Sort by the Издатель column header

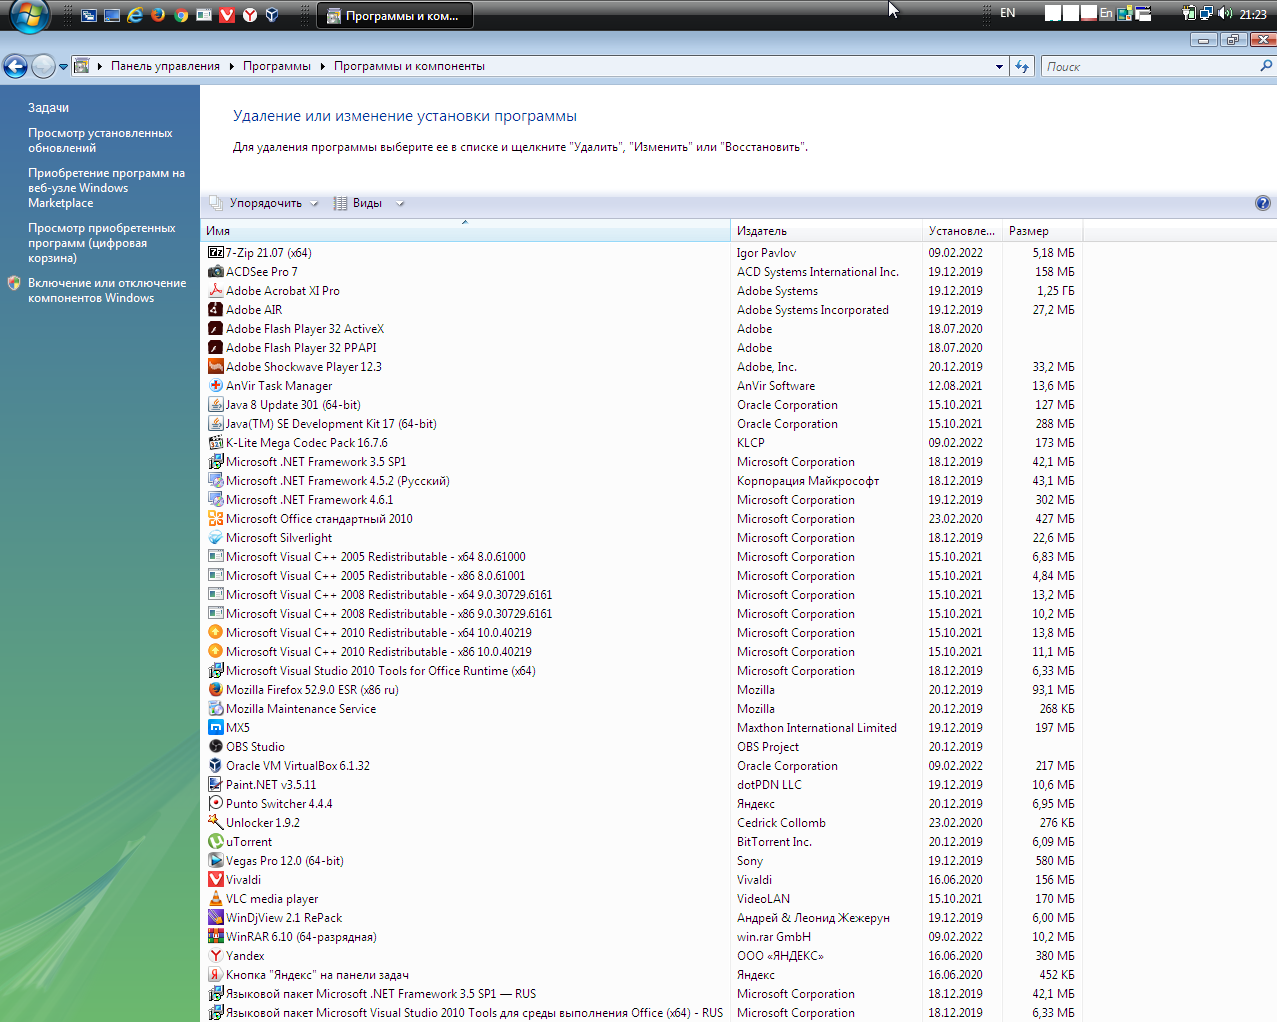click(x=827, y=231)
